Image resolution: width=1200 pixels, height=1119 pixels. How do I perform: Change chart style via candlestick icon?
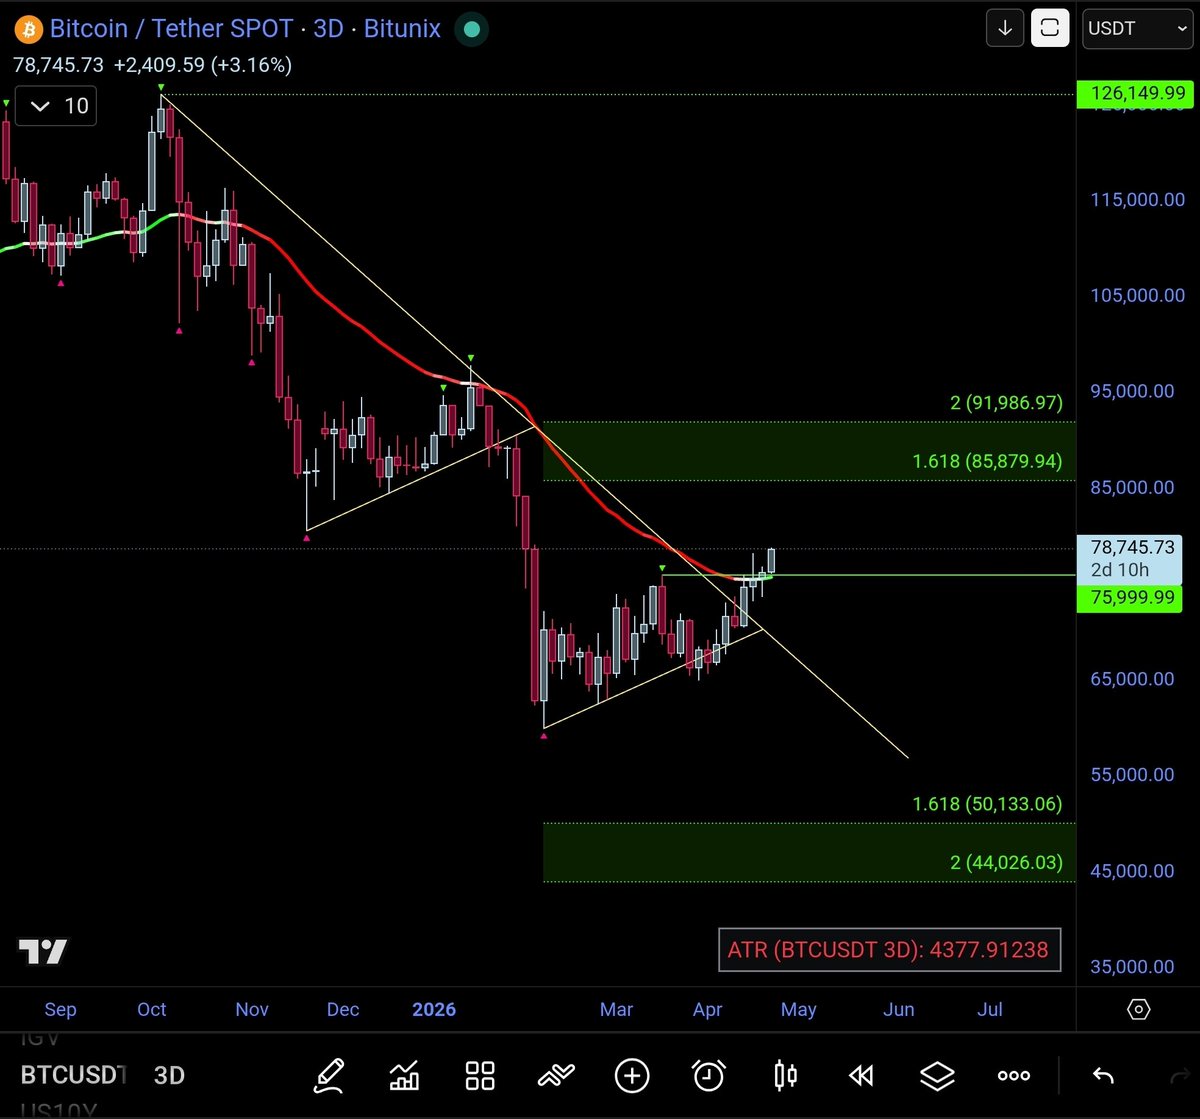784,1075
